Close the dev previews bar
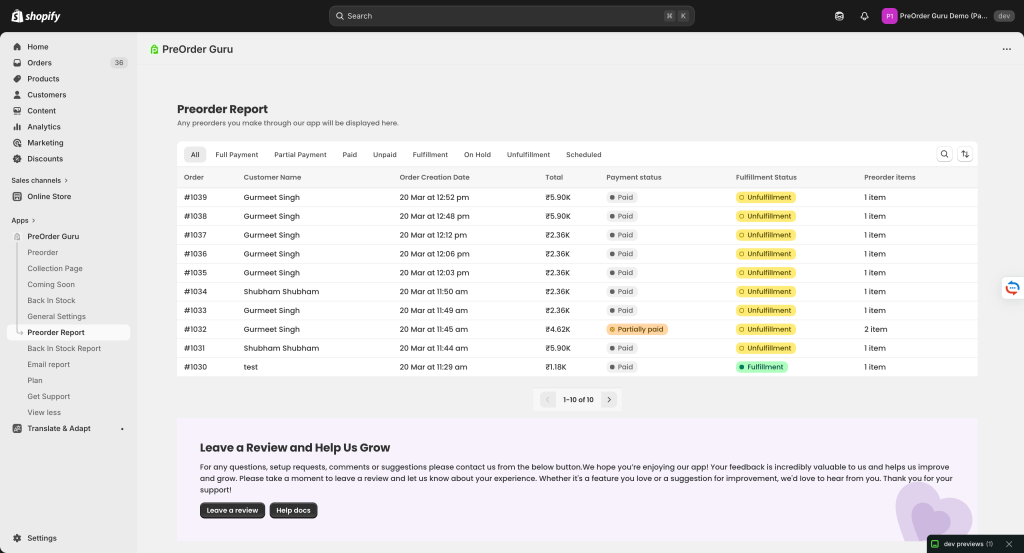Image resolution: width=1024 pixels, height=553 pixels. pyautogui.click(x=1009, y=544)
